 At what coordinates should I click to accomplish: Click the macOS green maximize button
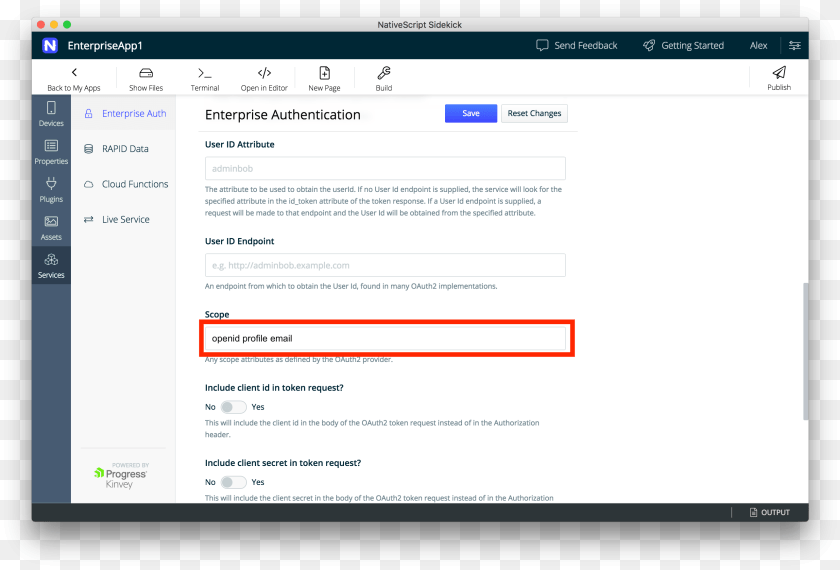click(x=67, y=25)
